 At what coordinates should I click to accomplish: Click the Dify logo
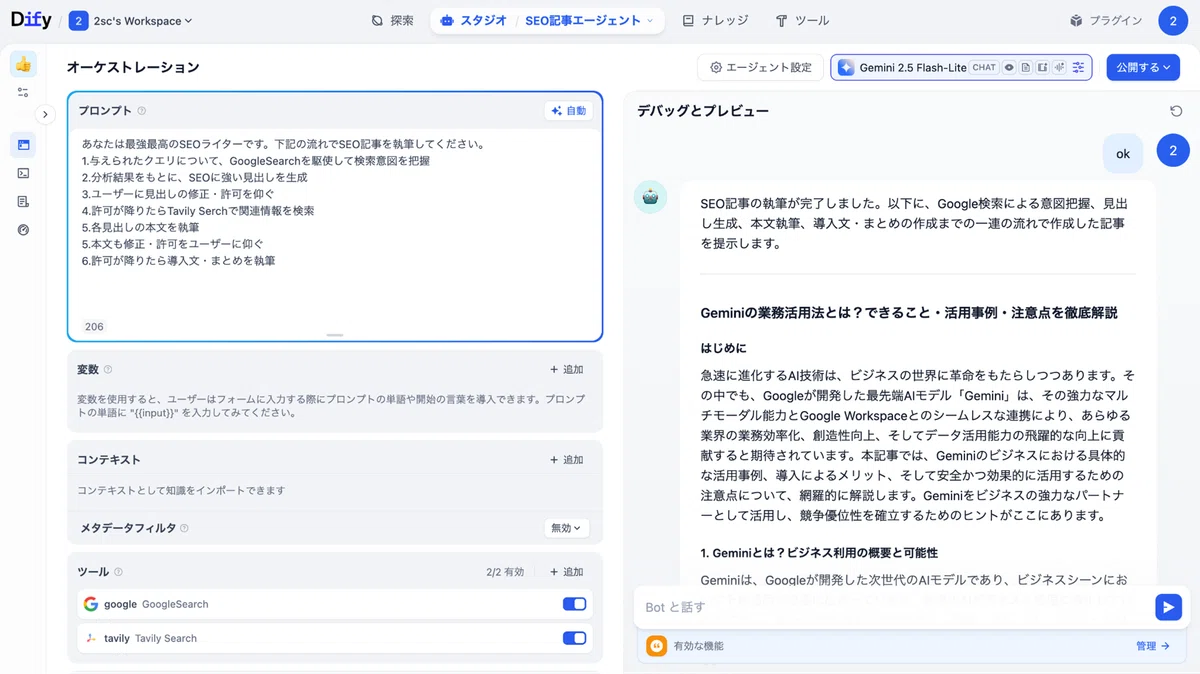[31, 20]
